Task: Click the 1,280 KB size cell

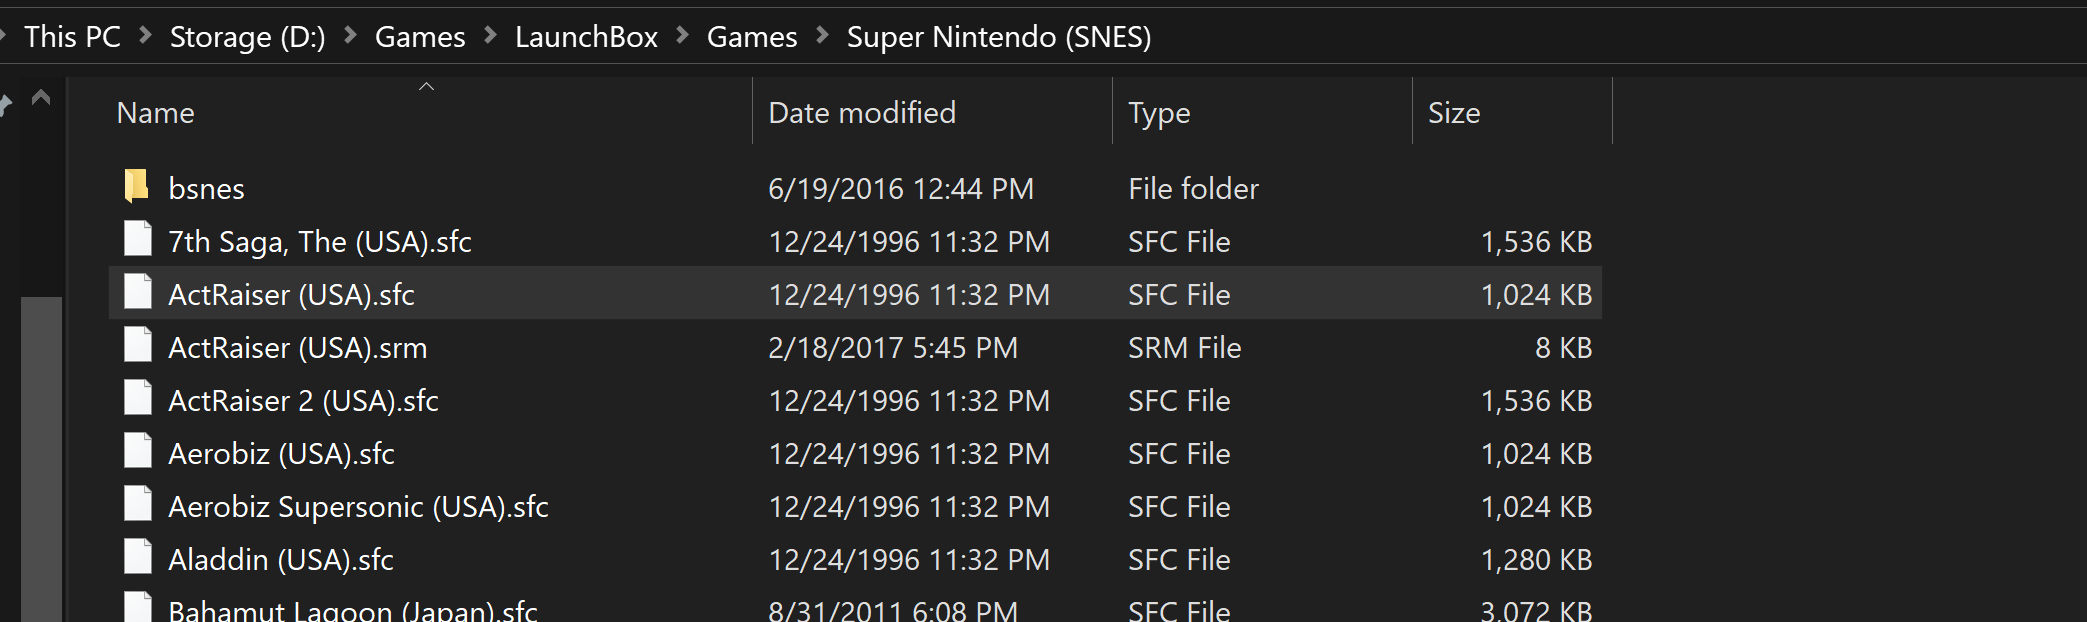Action: tap(1536, 559)
